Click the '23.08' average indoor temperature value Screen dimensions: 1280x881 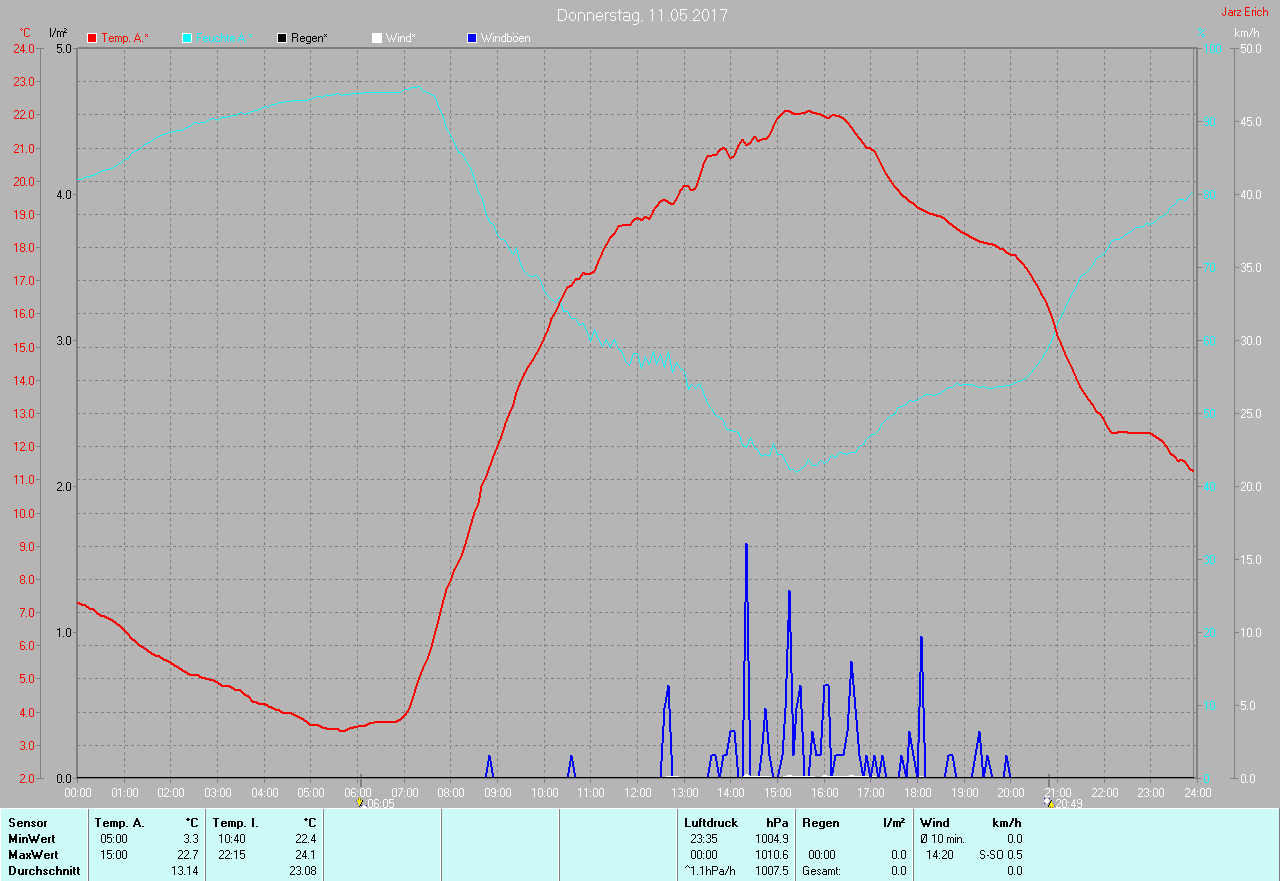[x=302, y=871]
